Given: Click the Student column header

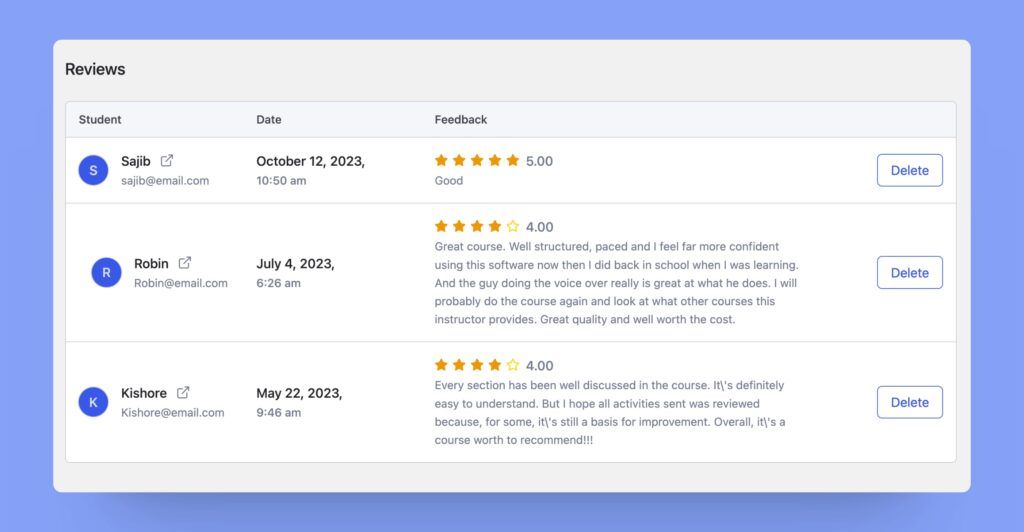Looking at the screenshot, I should coord(100,119).
